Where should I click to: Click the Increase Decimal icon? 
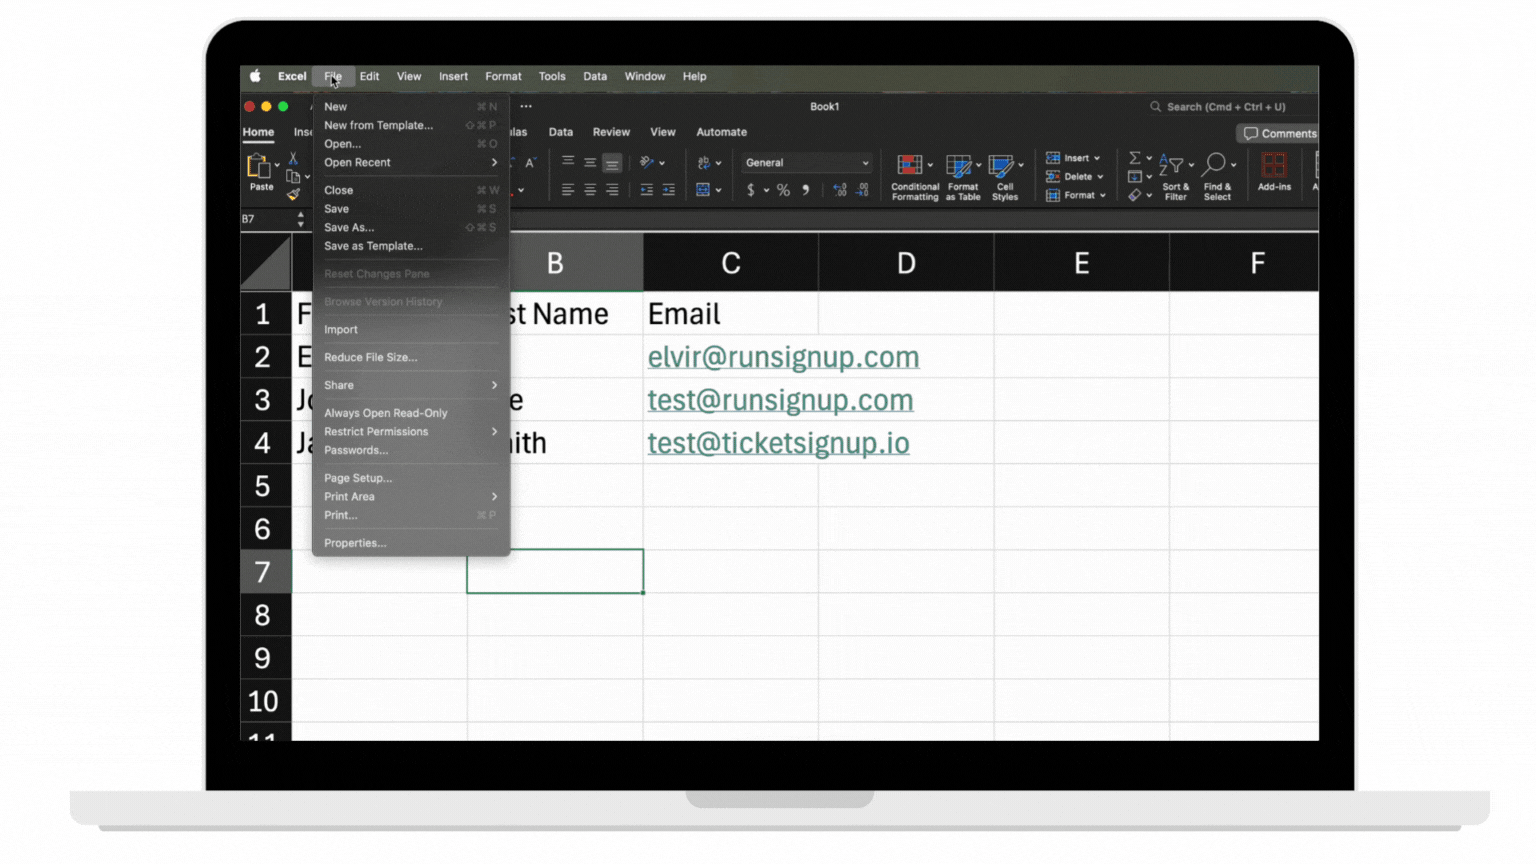(839, 190)
